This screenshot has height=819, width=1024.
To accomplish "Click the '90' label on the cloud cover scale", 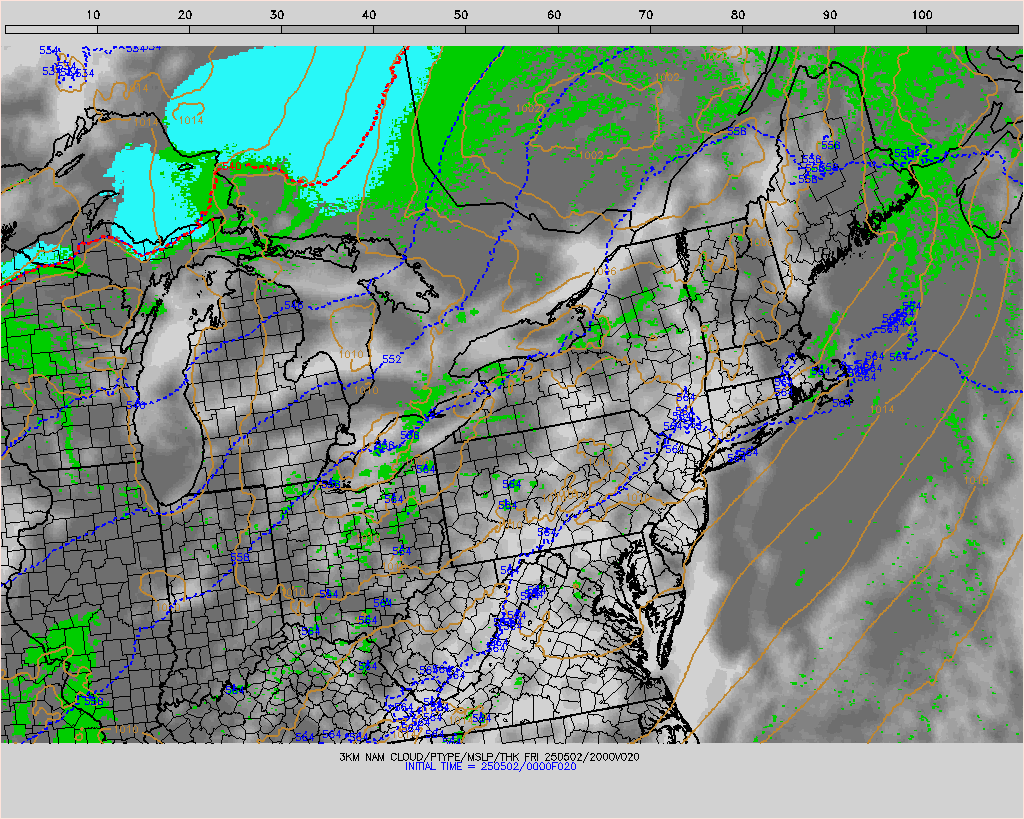I will (x=830, y=15).
